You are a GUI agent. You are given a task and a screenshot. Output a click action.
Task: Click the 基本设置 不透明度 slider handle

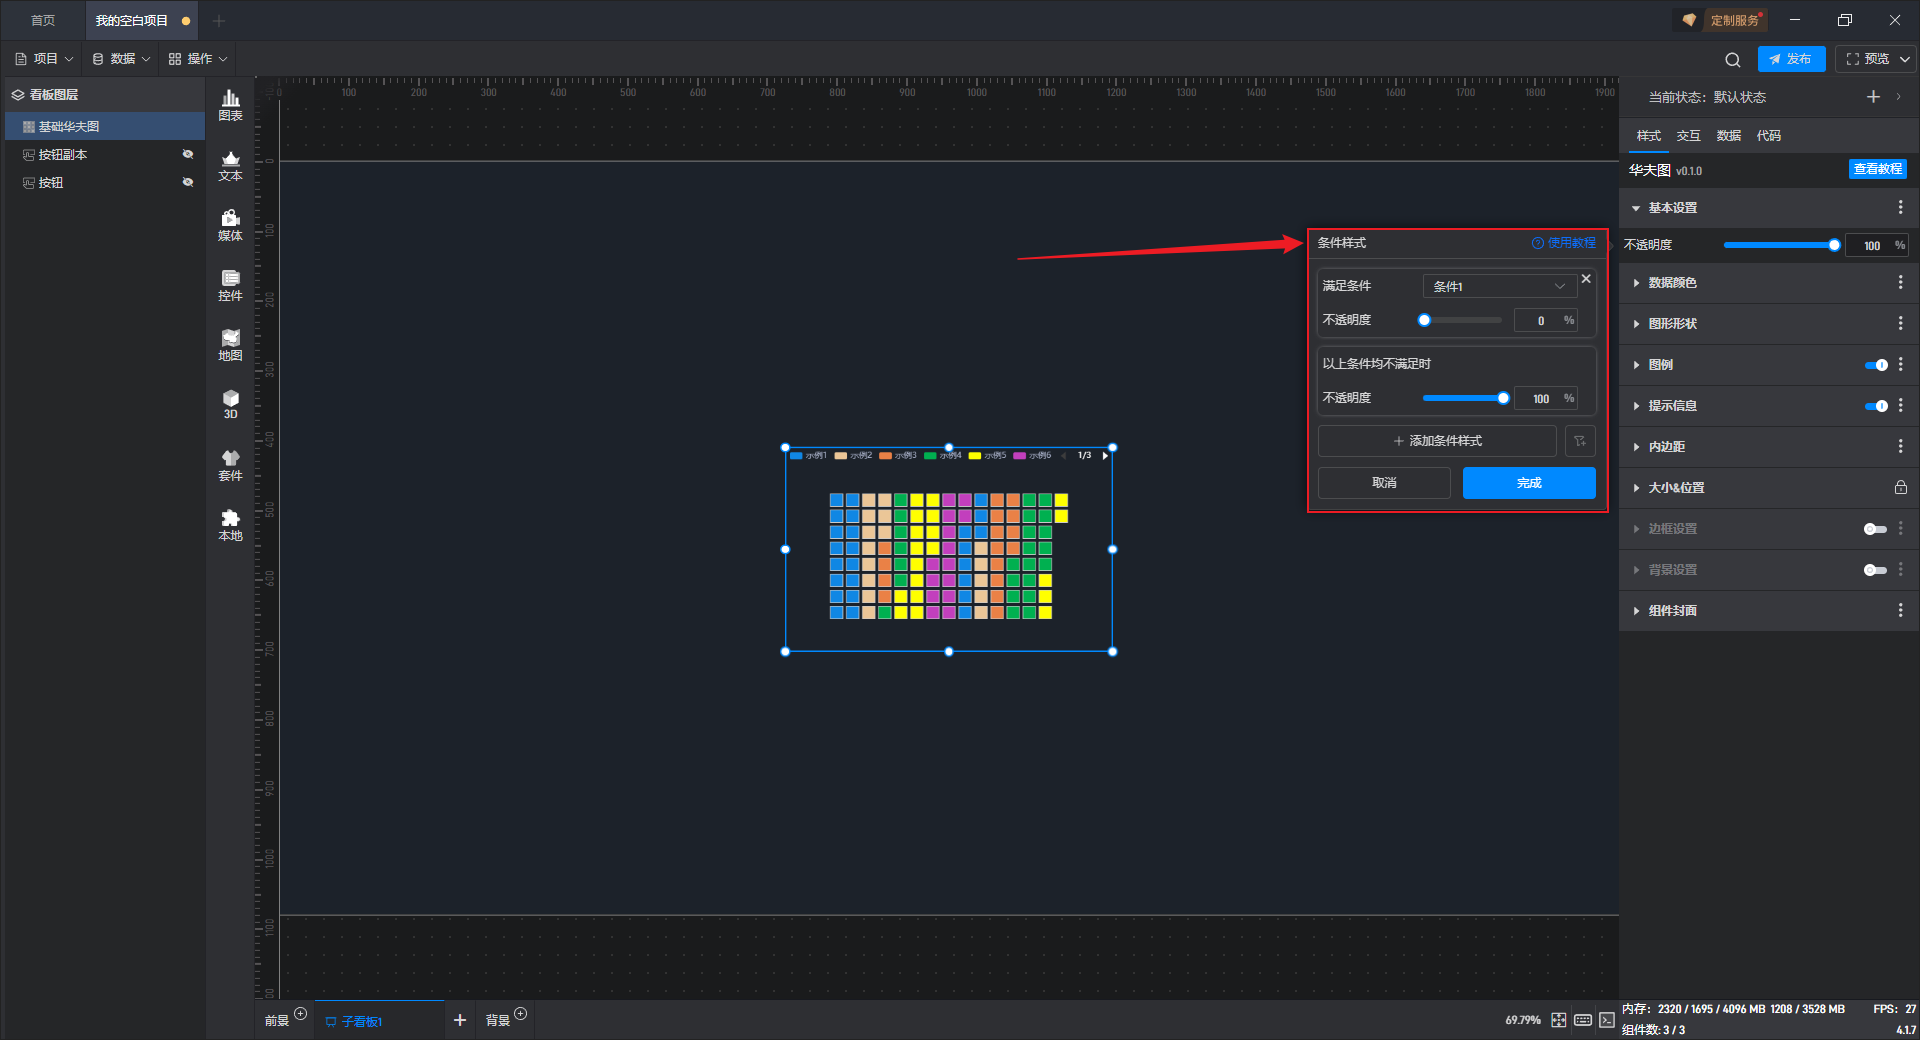click(1834, 245)
